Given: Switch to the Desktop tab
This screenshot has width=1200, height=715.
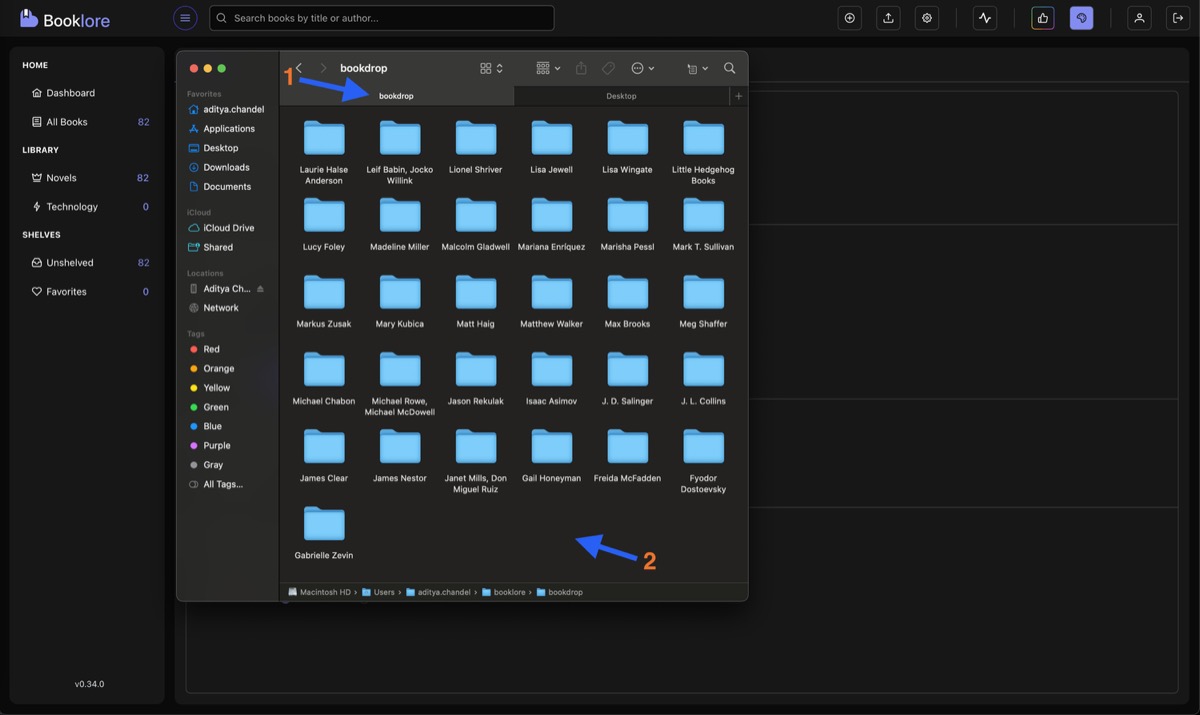Looking at the screenshot, I should (620, 95).
